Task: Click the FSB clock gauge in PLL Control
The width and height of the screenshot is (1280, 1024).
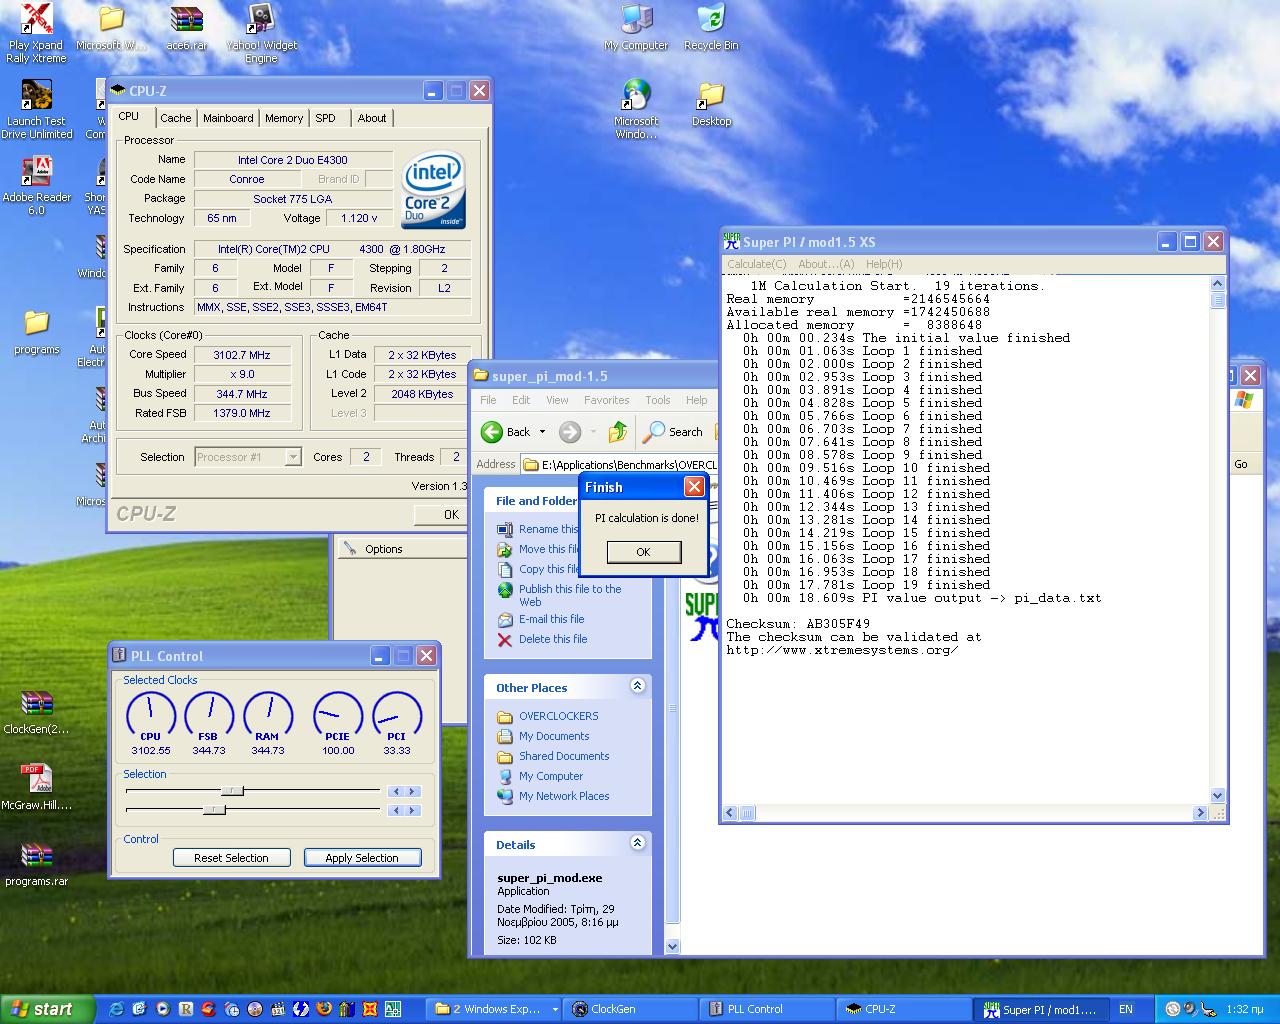Action: (209, 715)
